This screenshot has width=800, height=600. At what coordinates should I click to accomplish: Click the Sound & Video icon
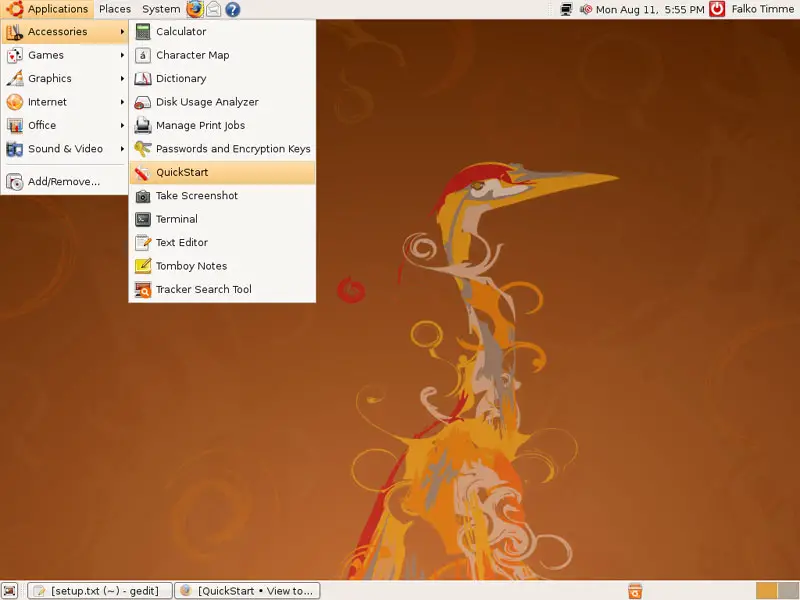(15, 149)
